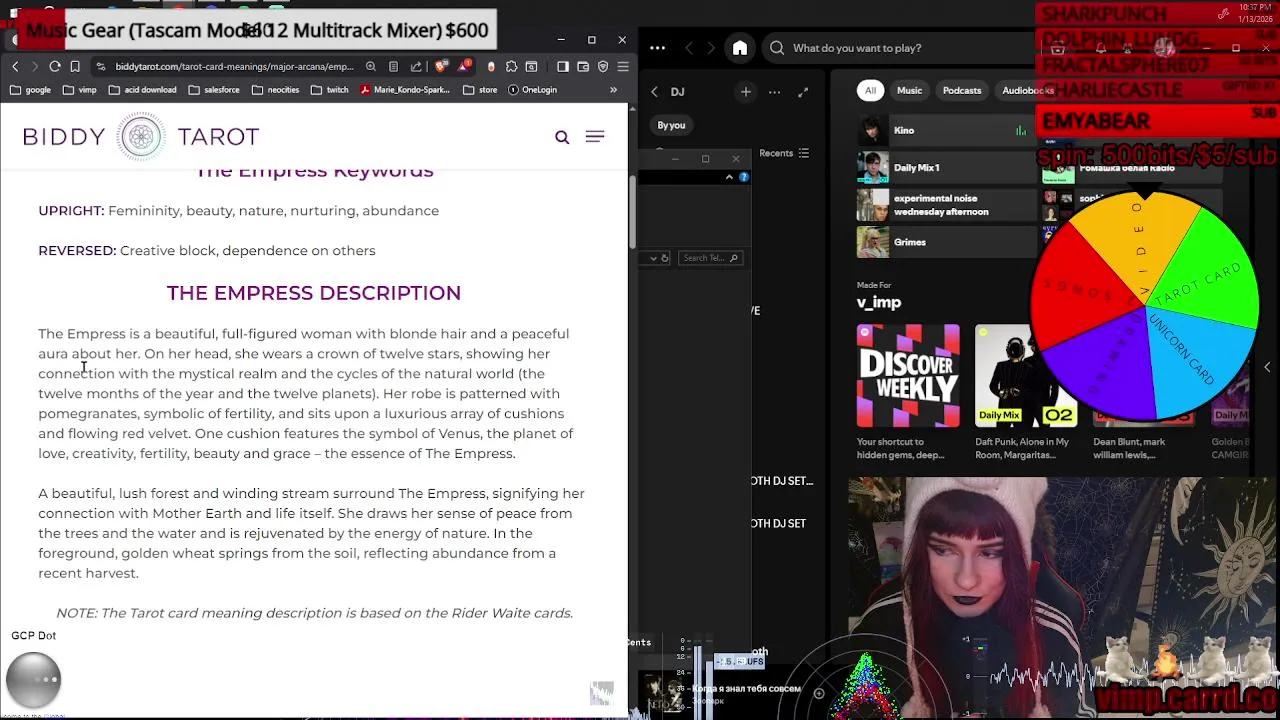Image resolution: width=1280 pixels, height=720 pixels.
Task: Select the Music filter tab in Spotify
Action: [x=909, y=91]
